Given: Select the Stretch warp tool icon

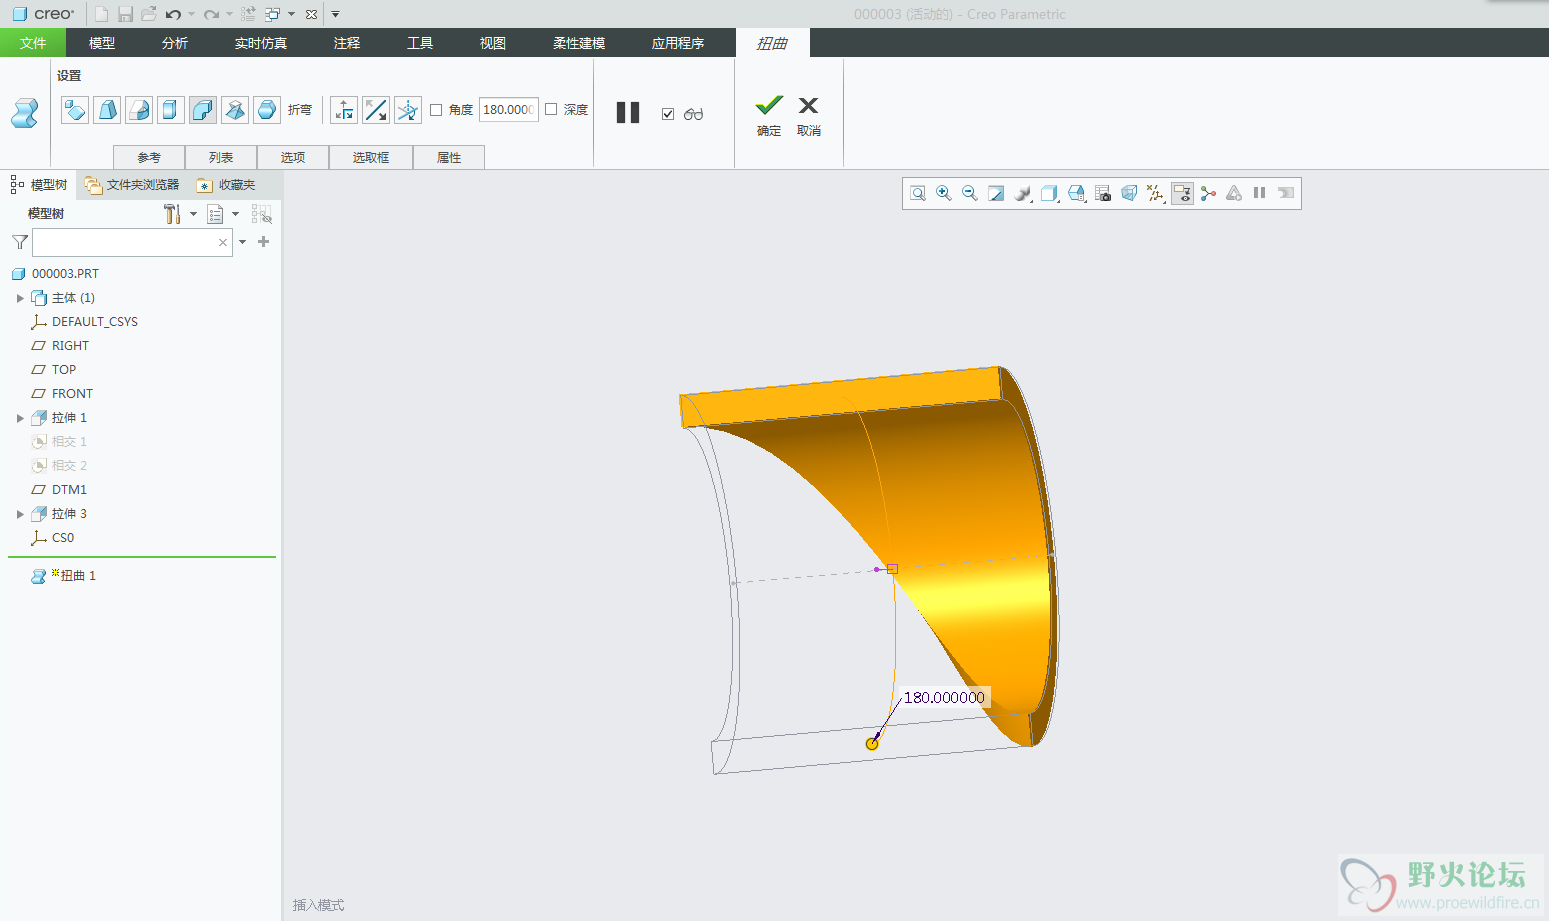Looking at the screenshot, I should [x=171, y=110].
